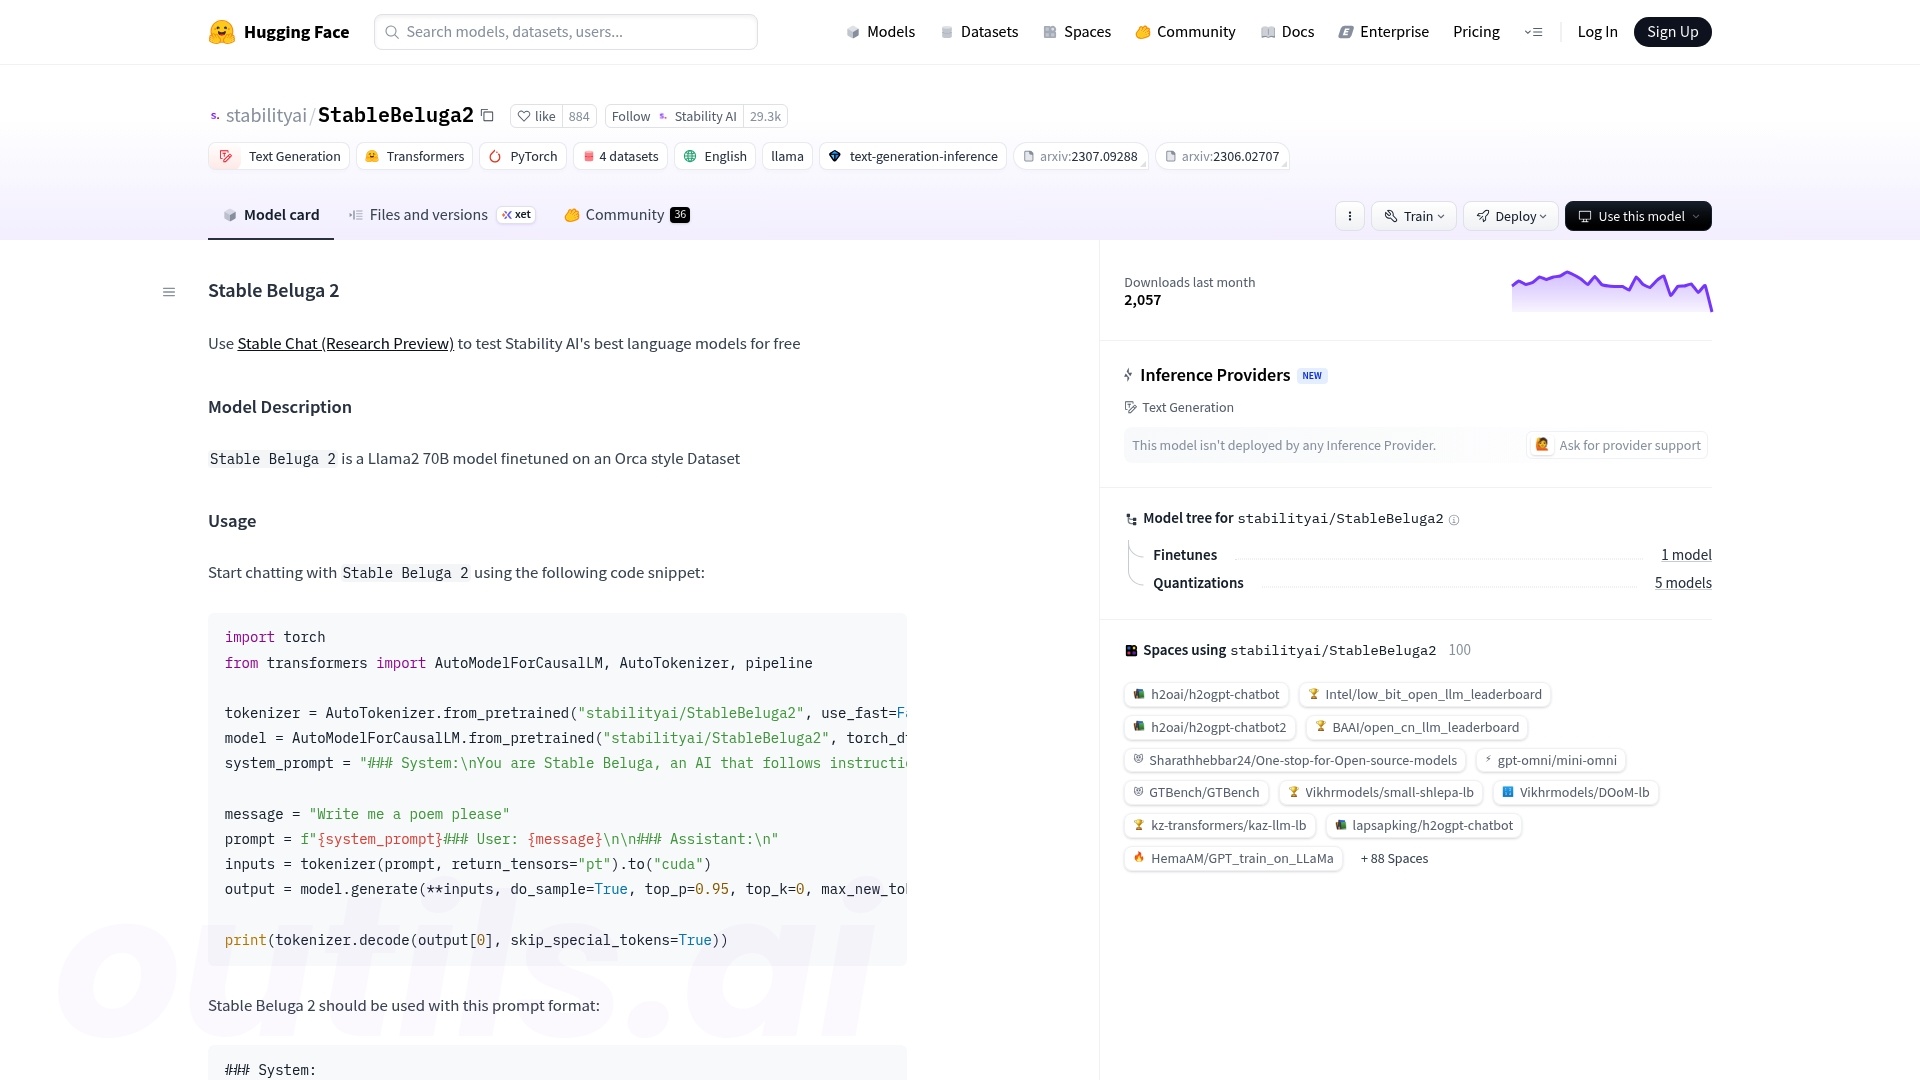
Task: Click the search magnifier icon
Action: point(392,32)
